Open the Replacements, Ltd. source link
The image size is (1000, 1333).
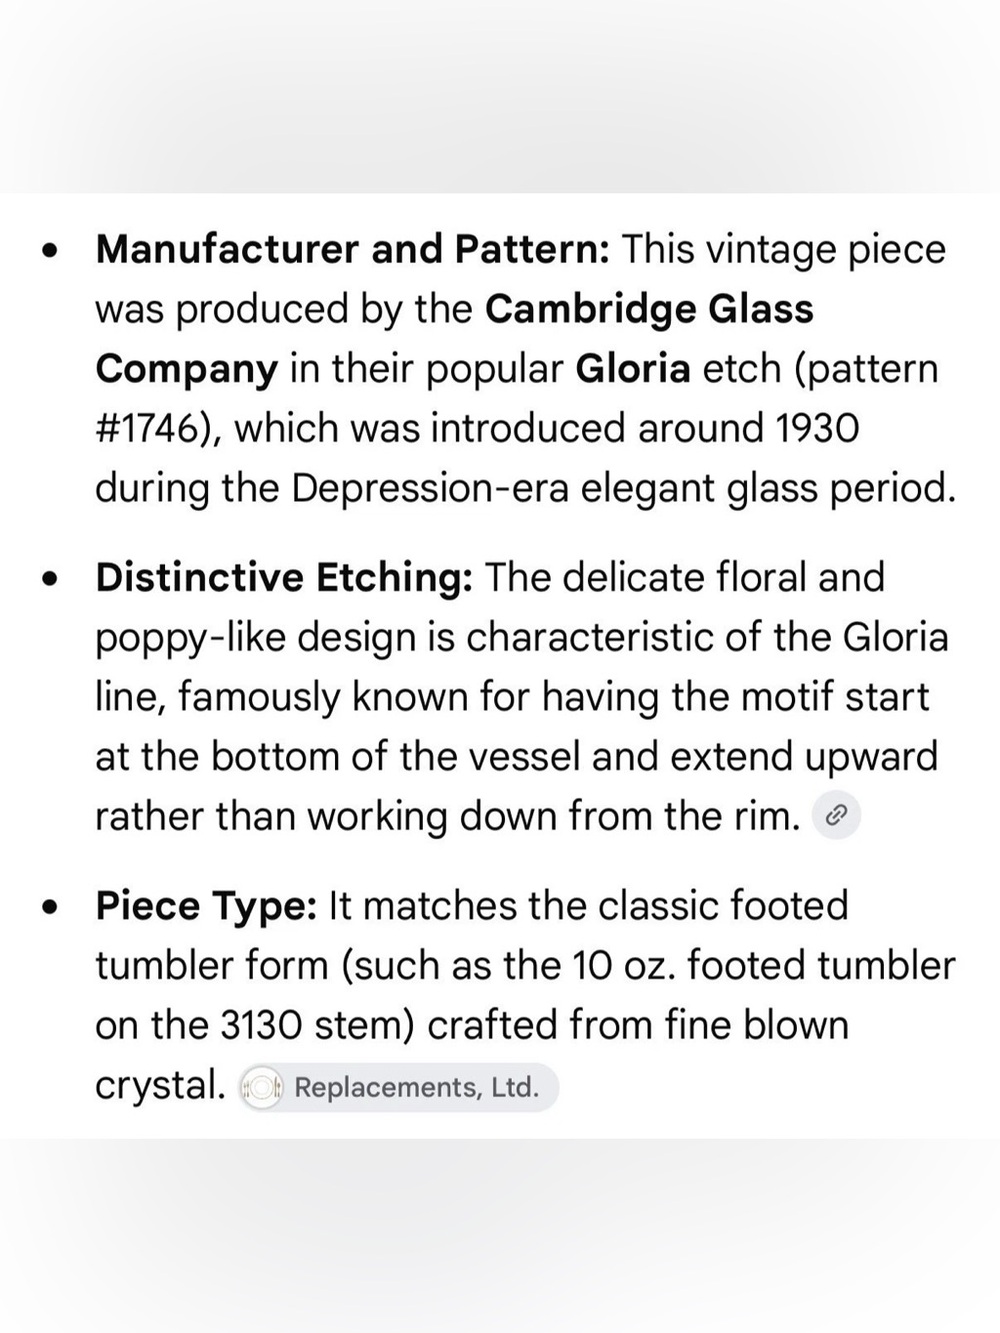(x=399, y=1087)
